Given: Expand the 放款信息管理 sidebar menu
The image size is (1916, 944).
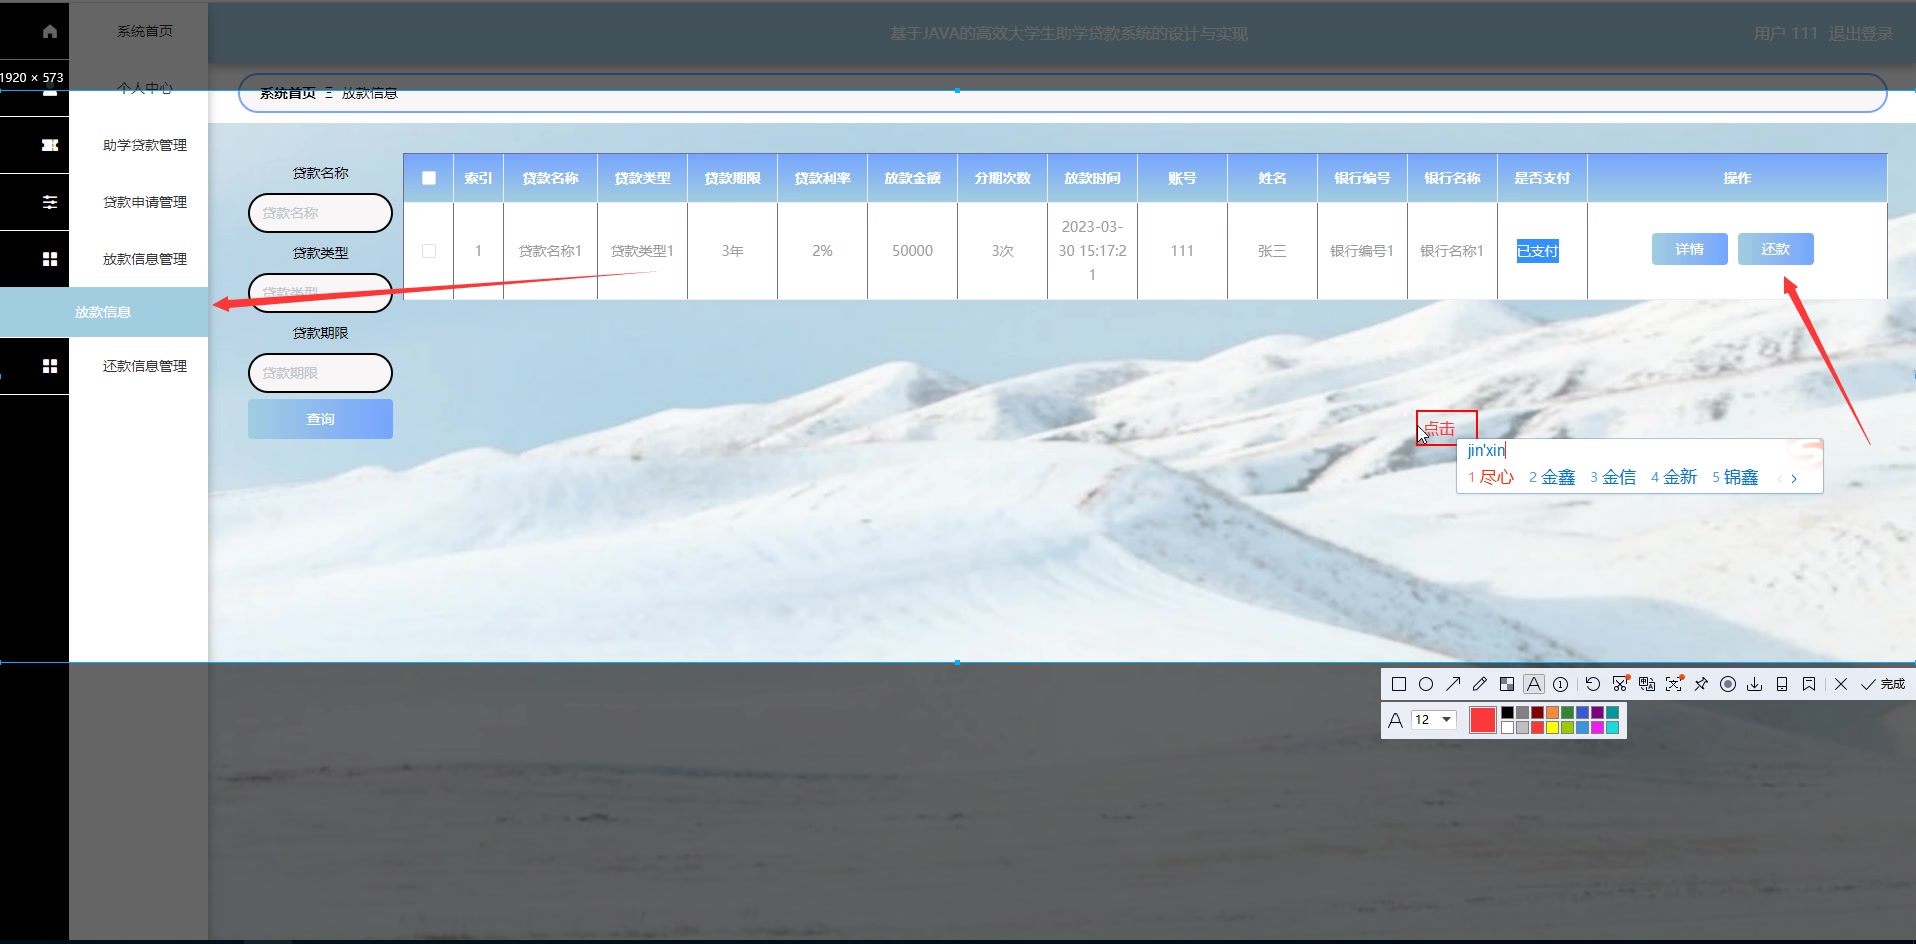Looking at the screenshot, I should coord(145,259).
